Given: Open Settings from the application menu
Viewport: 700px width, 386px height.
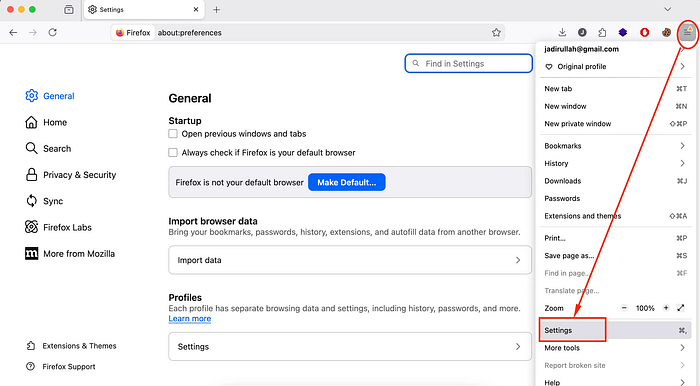Looking at the screenshot, I should coord(616,330).
